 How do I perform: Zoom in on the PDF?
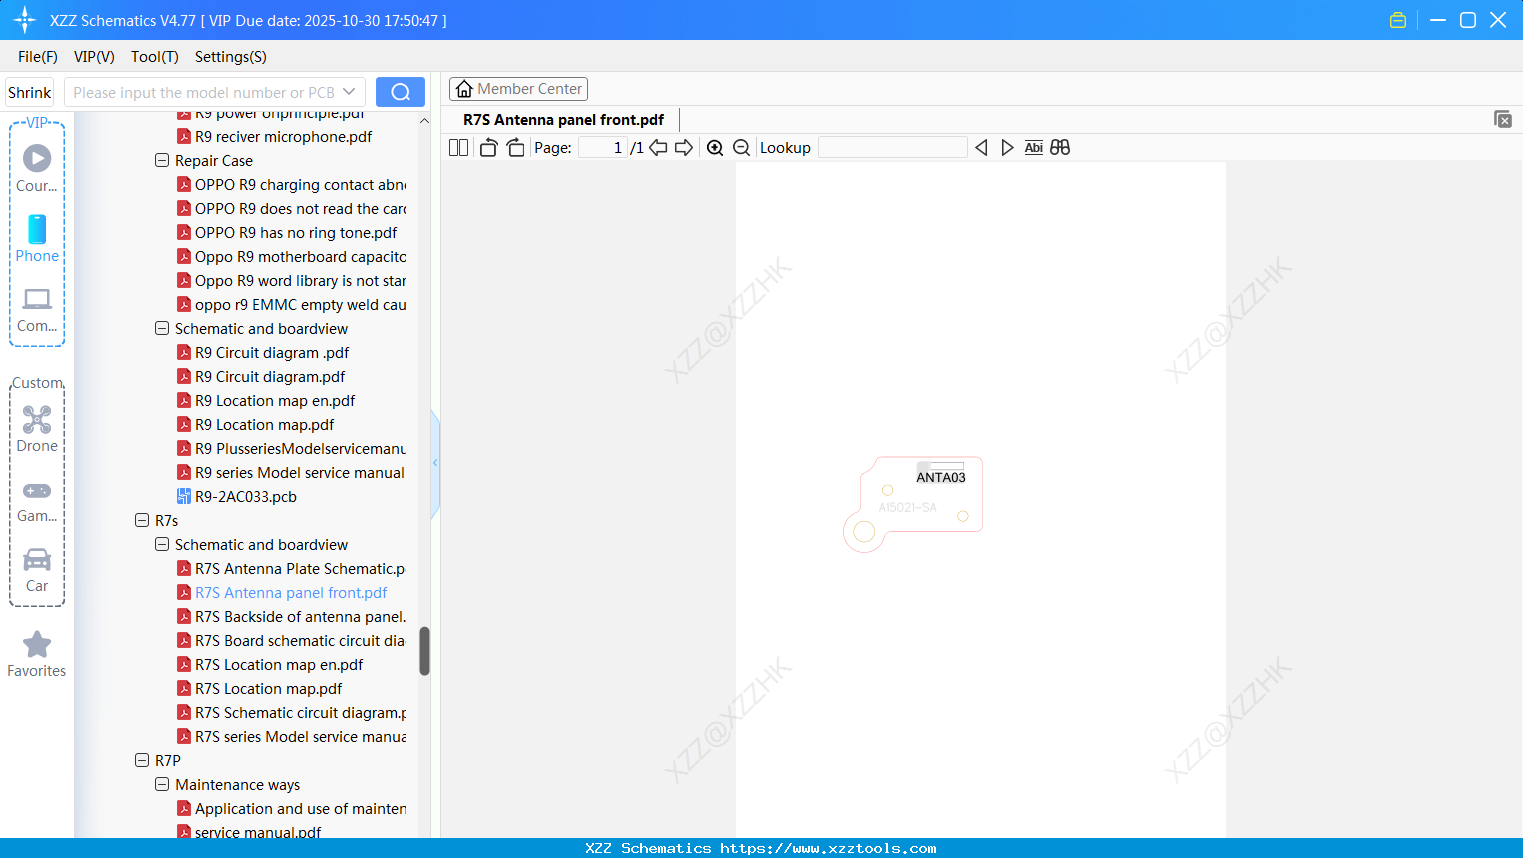(x=715, y=148)
